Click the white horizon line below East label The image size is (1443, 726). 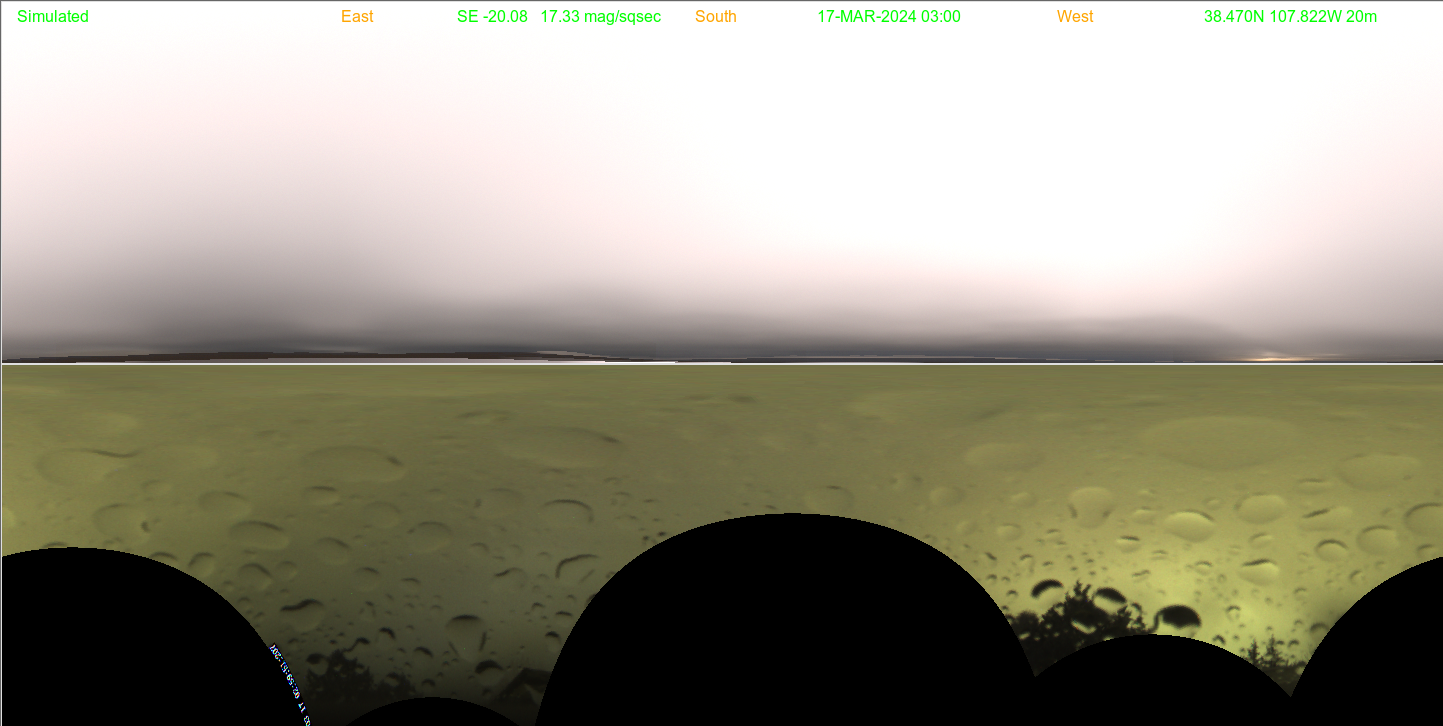coord(357,364)
